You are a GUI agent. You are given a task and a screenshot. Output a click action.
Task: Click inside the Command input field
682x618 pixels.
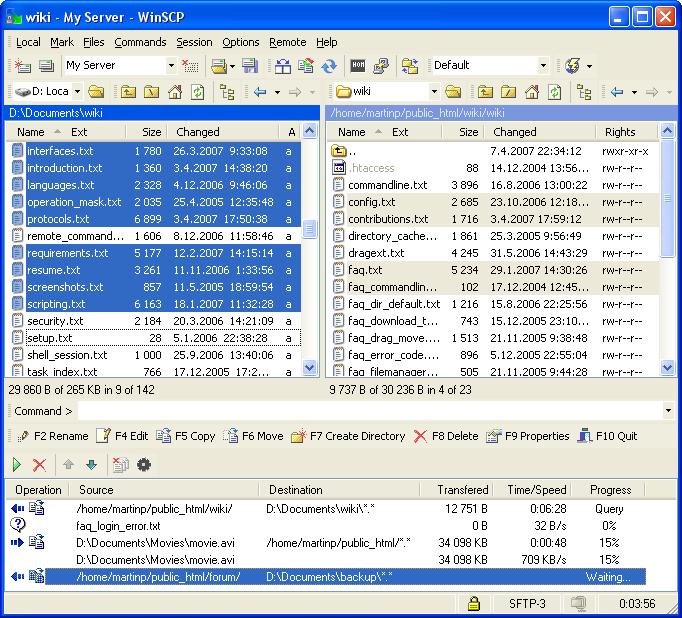point(370,411)
